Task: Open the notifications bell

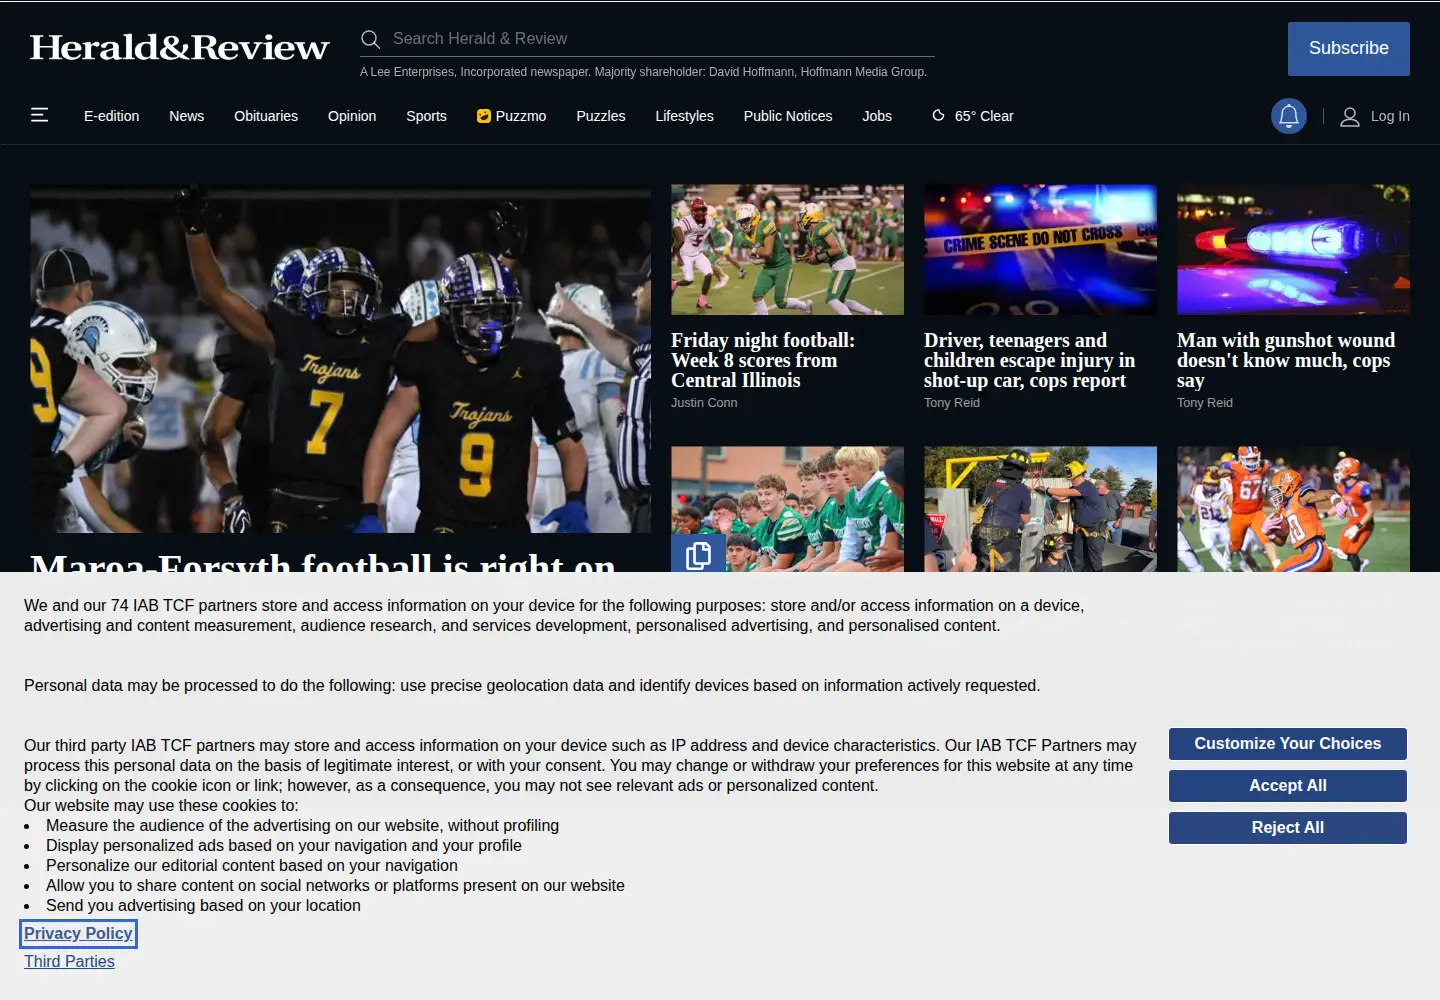Action: (x=1289, y=116)
